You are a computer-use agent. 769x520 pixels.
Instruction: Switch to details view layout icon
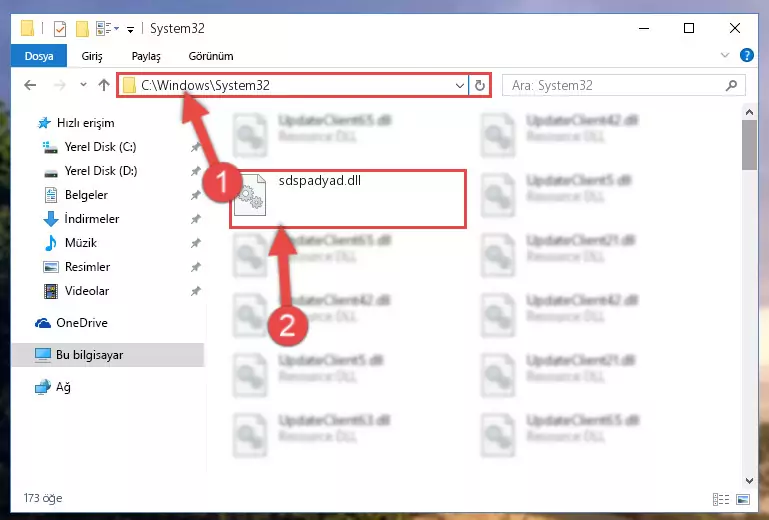tap(721, 500)
